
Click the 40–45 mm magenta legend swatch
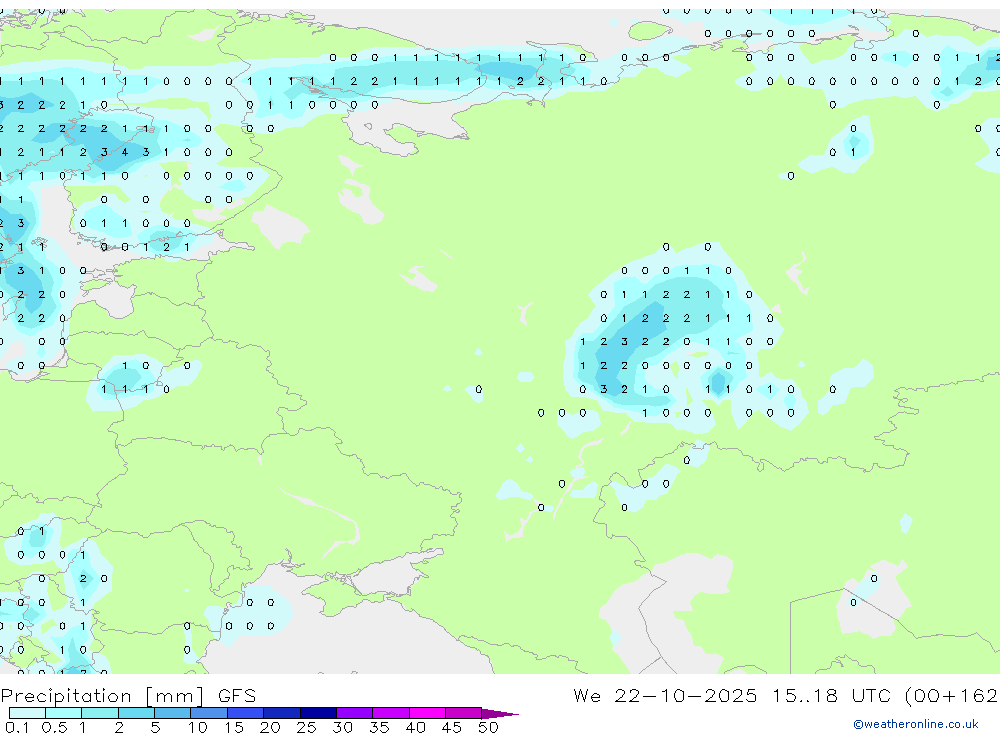(427, 713)
